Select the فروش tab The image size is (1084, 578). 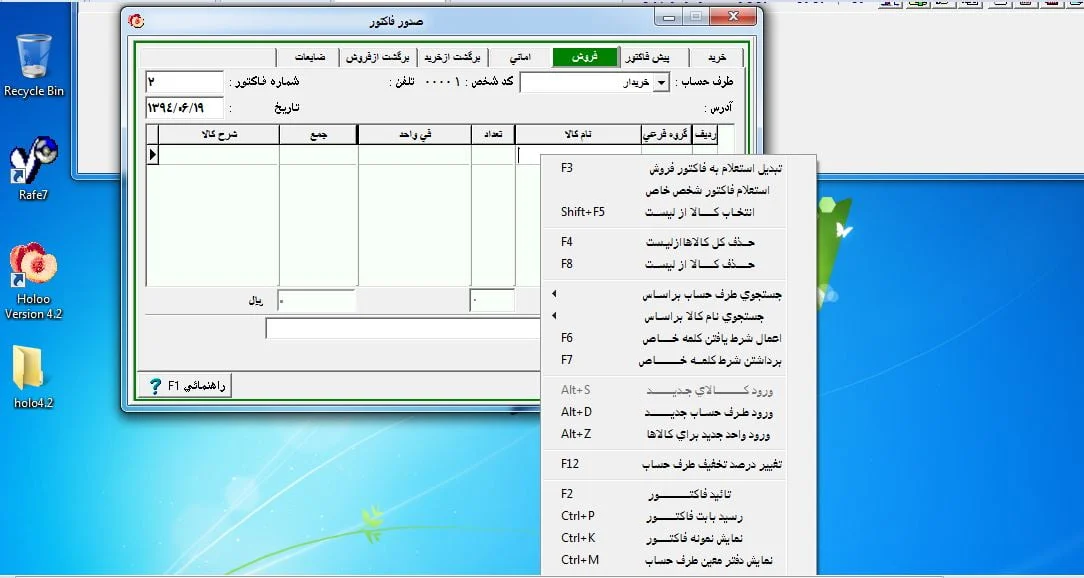[585, 57]
